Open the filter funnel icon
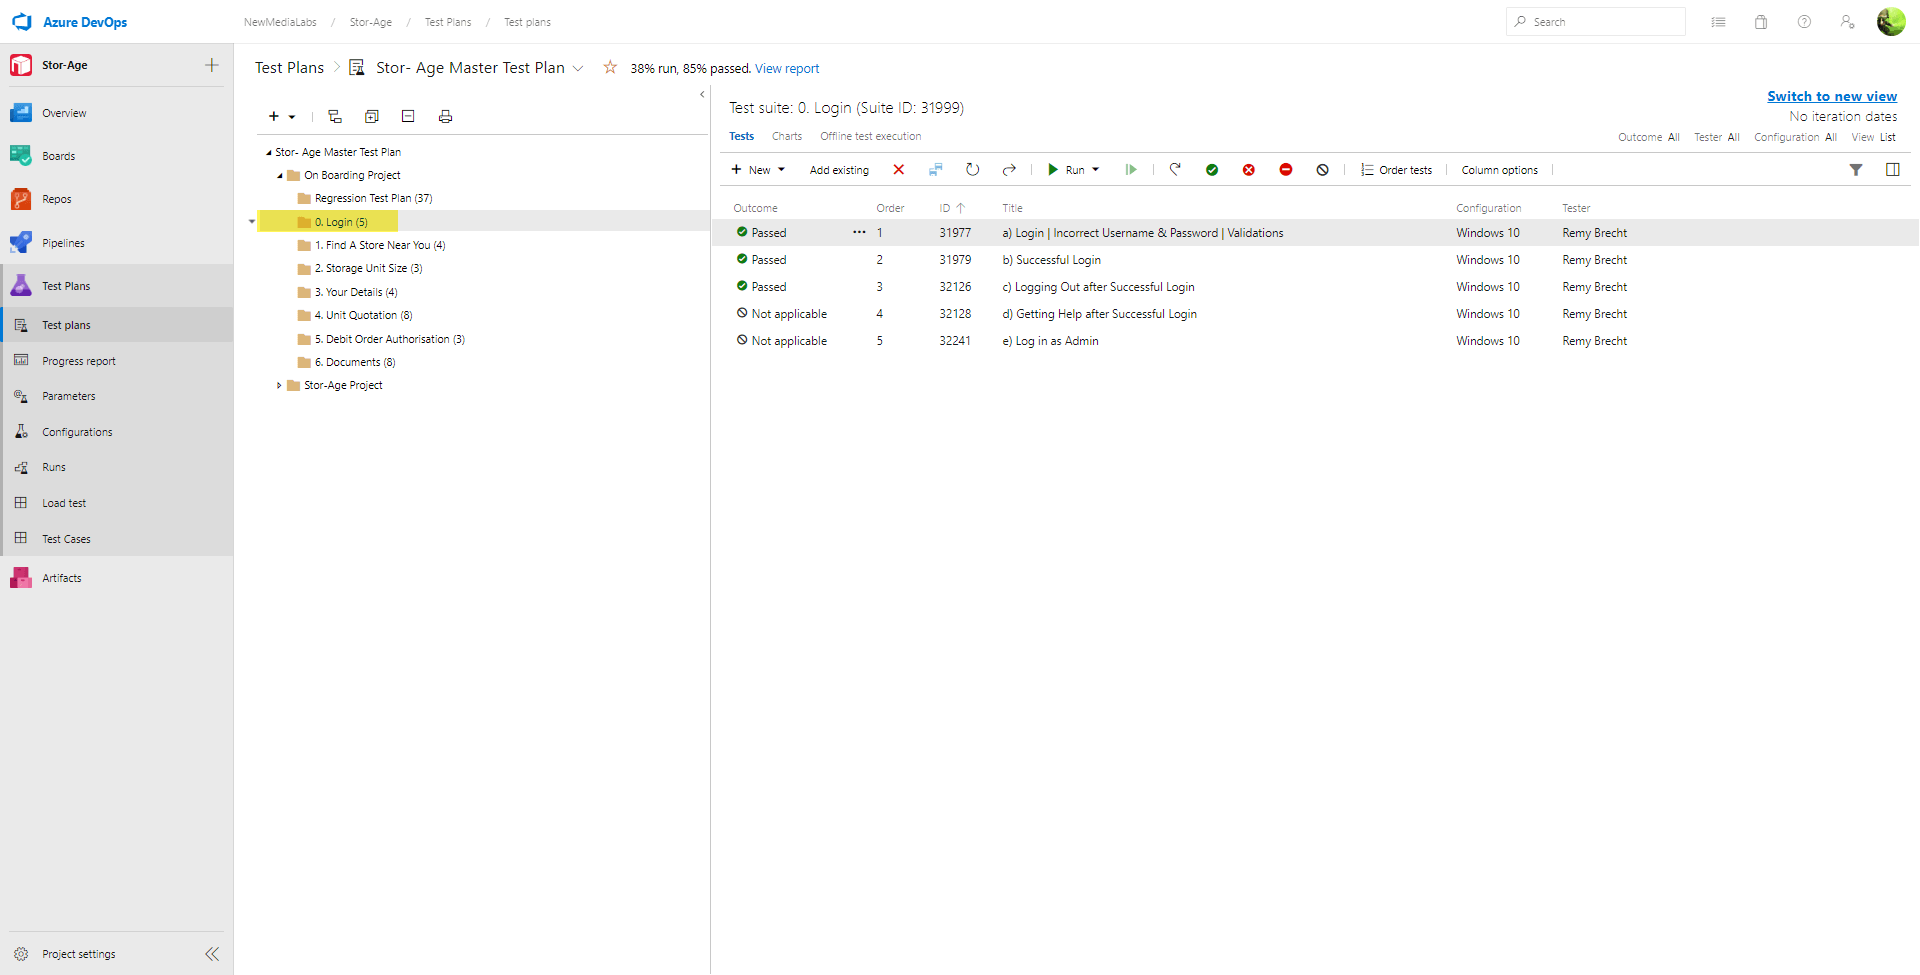 coord(1856,170)
